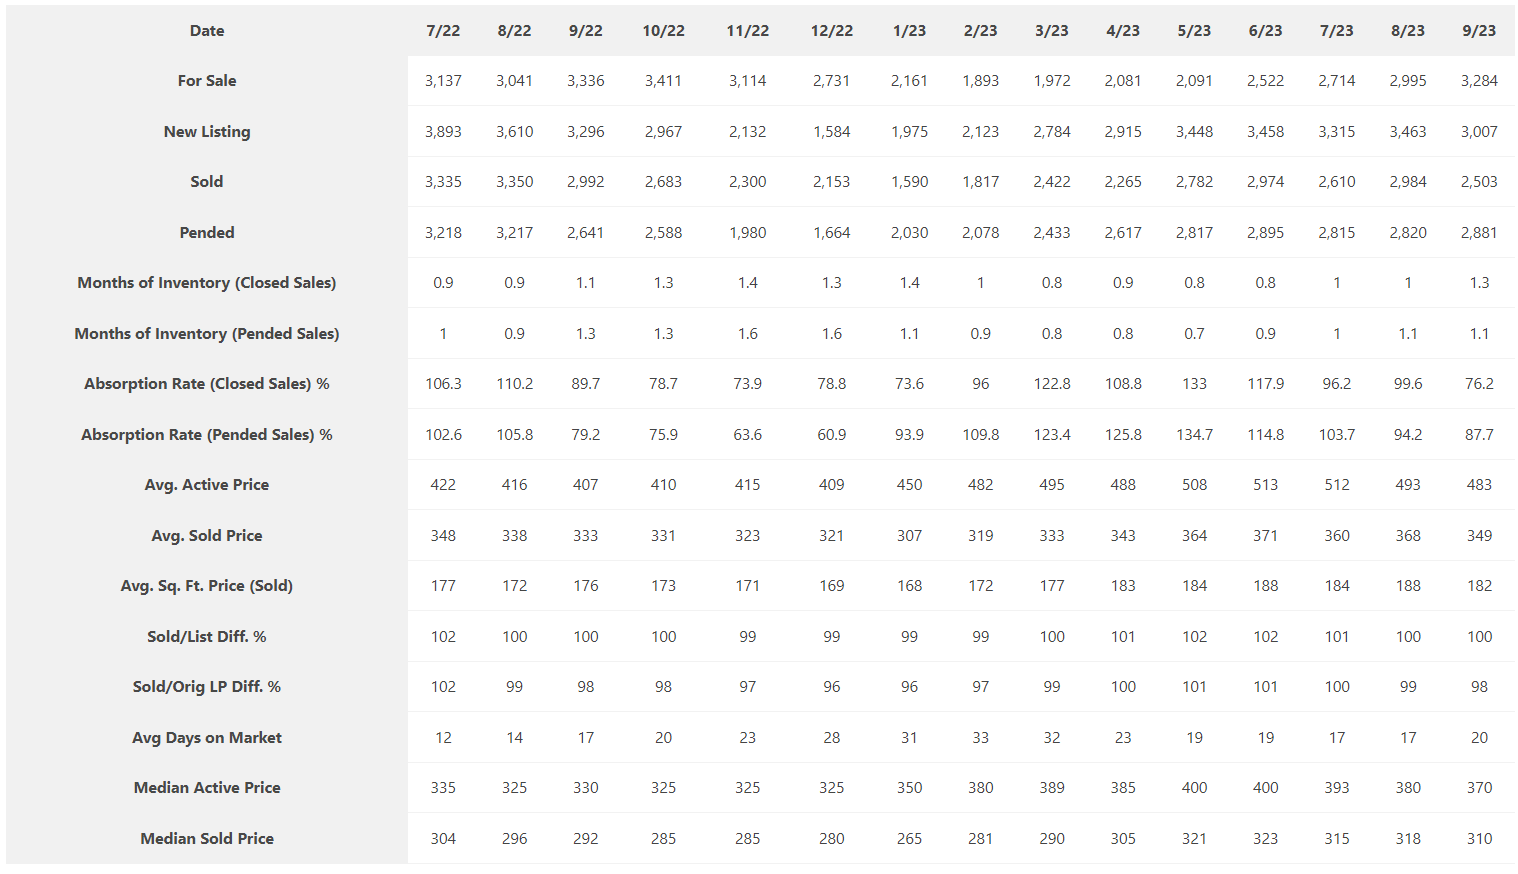1518x874 pixels.
Task: Click Absorption Rate (Pended Sales) % label
Action: pyautogui.click(x=207, y=435)
